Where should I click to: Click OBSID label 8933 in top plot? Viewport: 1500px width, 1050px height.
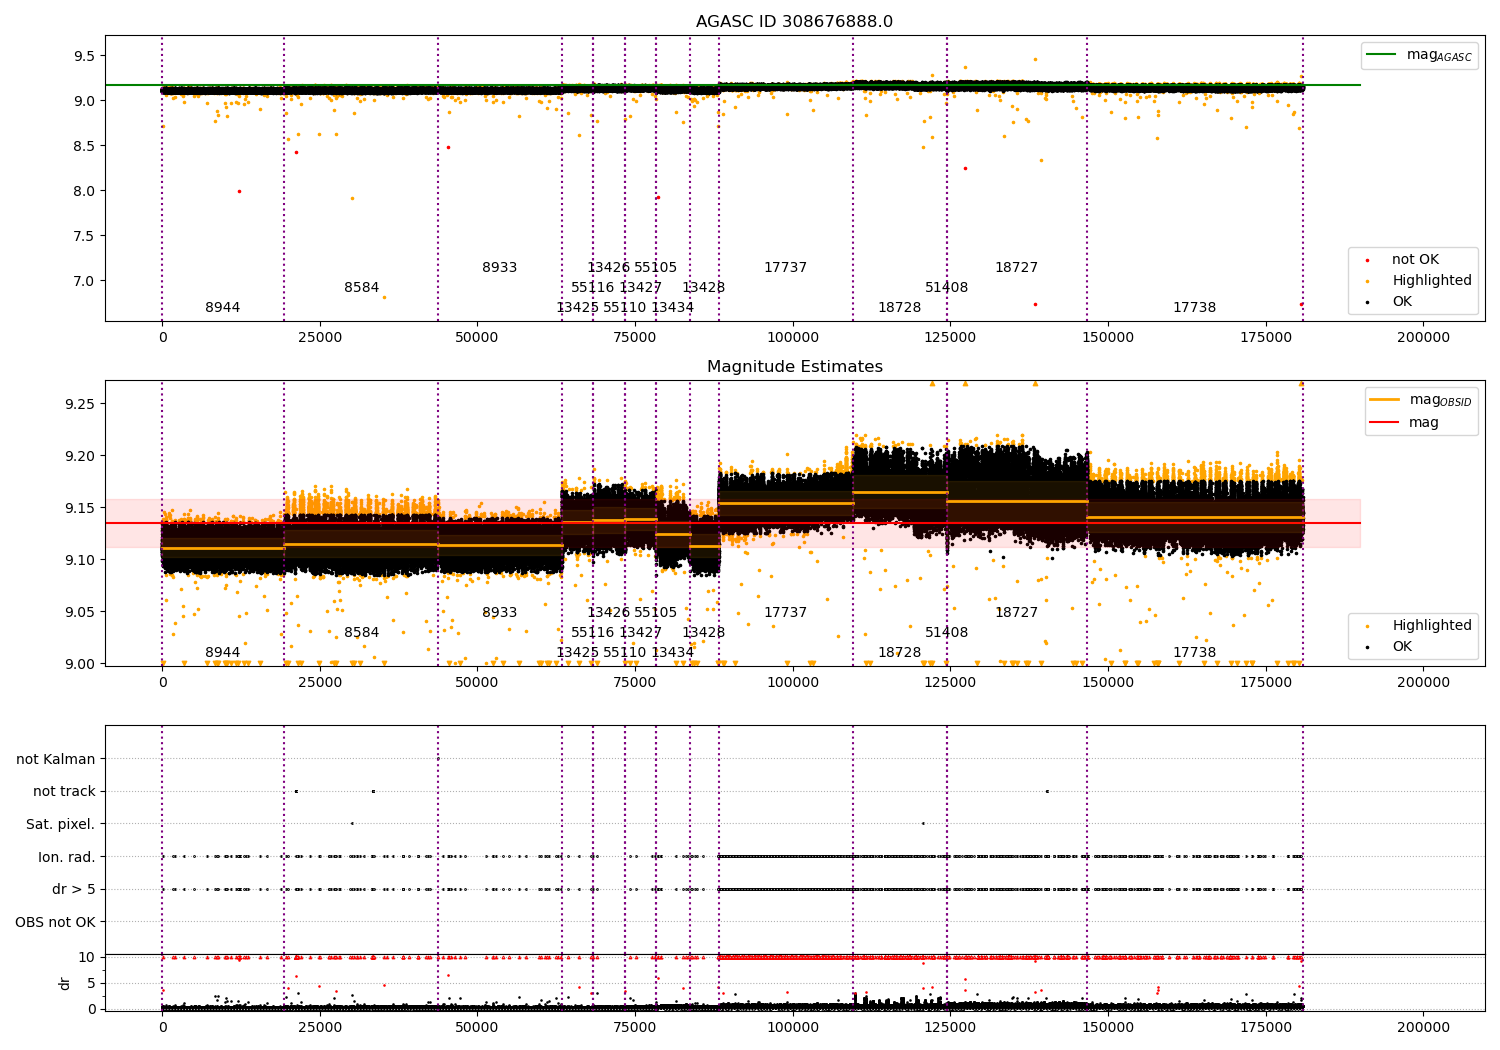(x=499, y=268)
